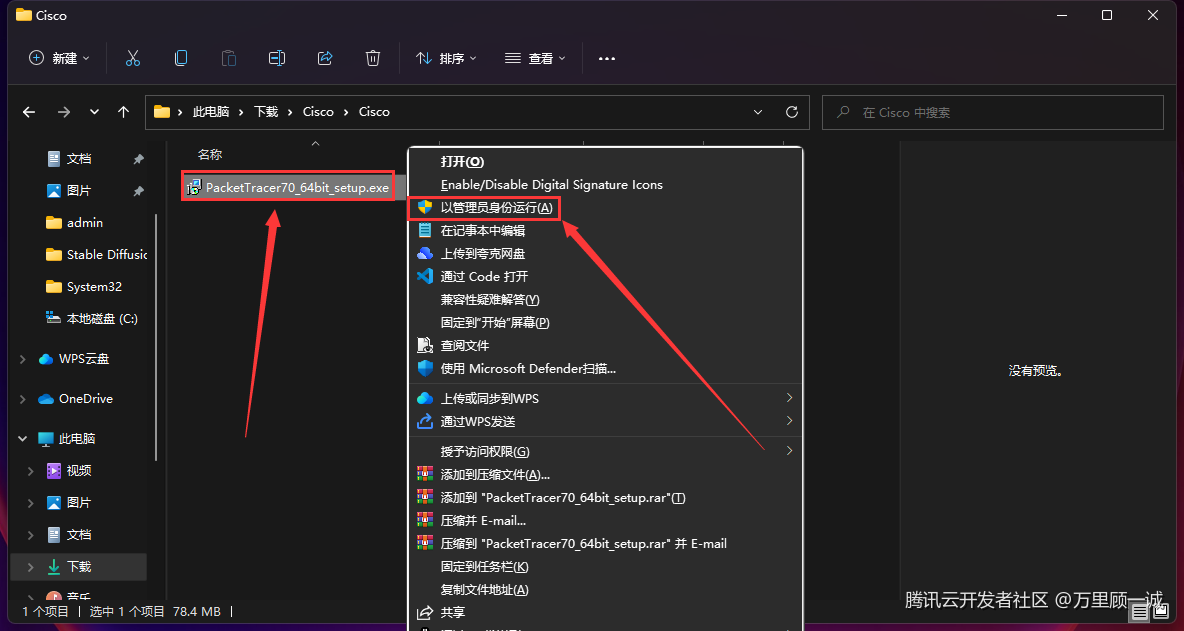The image size is (1184, 631).
Task: Open admin folder in sidebar
Action: (x=85, y=223)
